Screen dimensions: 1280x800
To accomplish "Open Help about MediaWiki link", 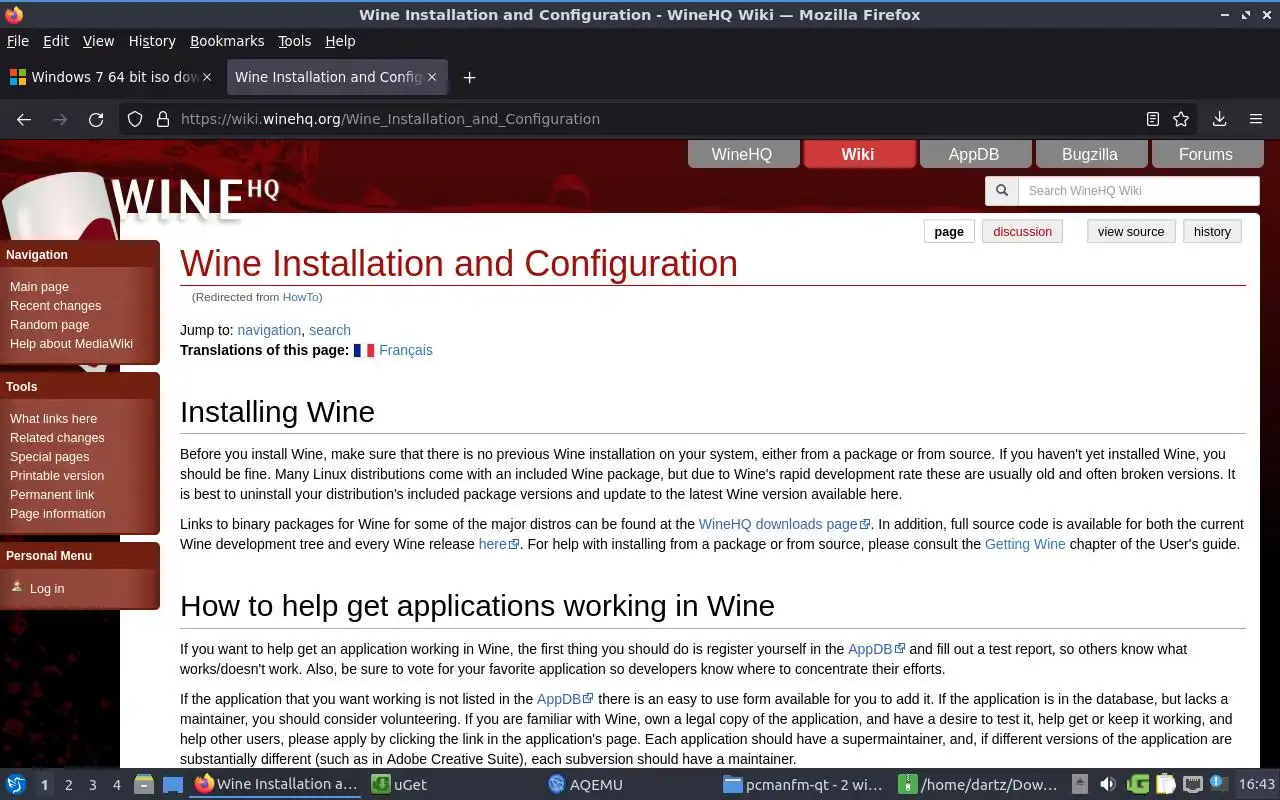I will click(71, 344).
